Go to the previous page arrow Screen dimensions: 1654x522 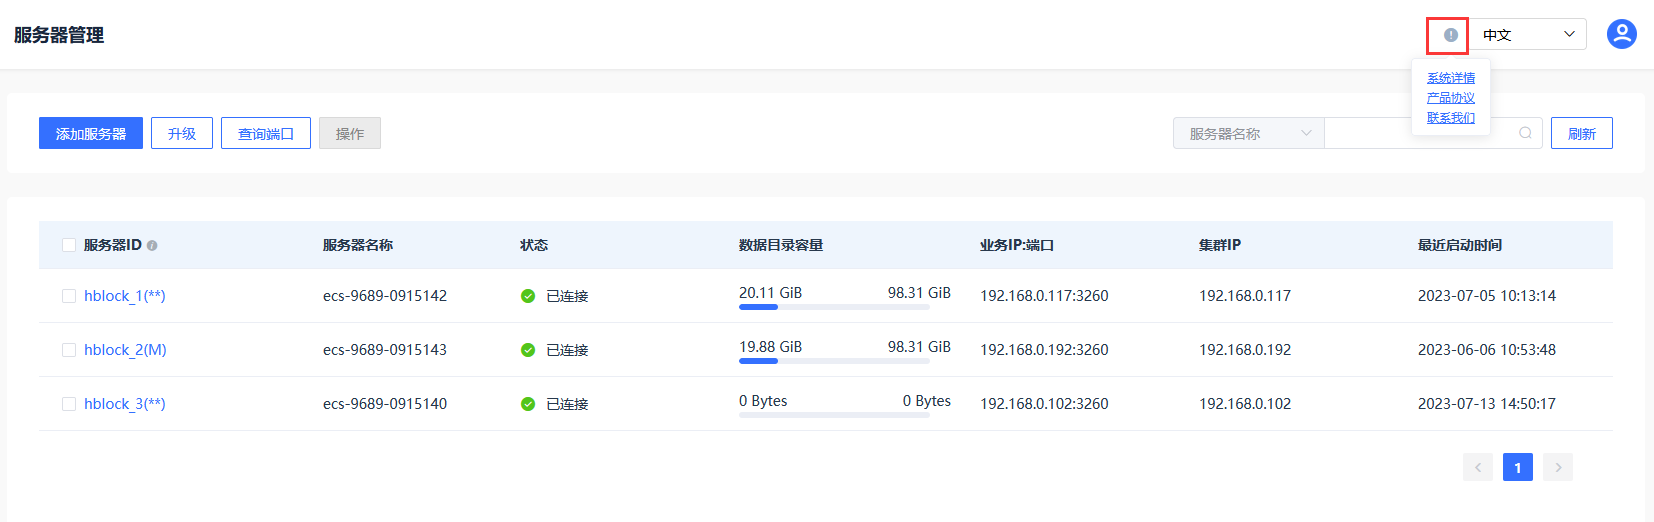1478,467
